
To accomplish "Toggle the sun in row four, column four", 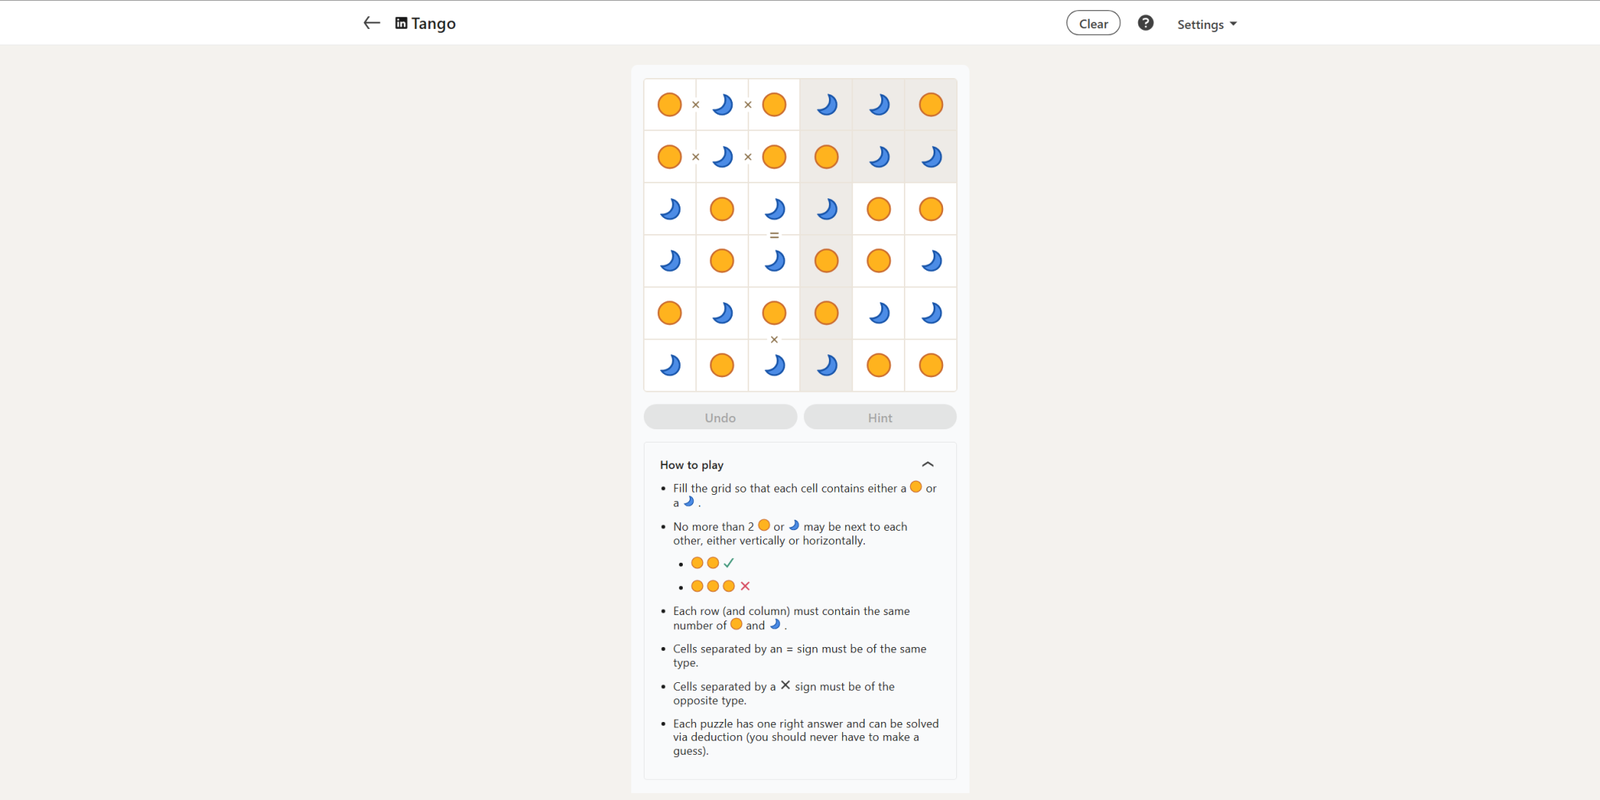I will coord(826,261).
